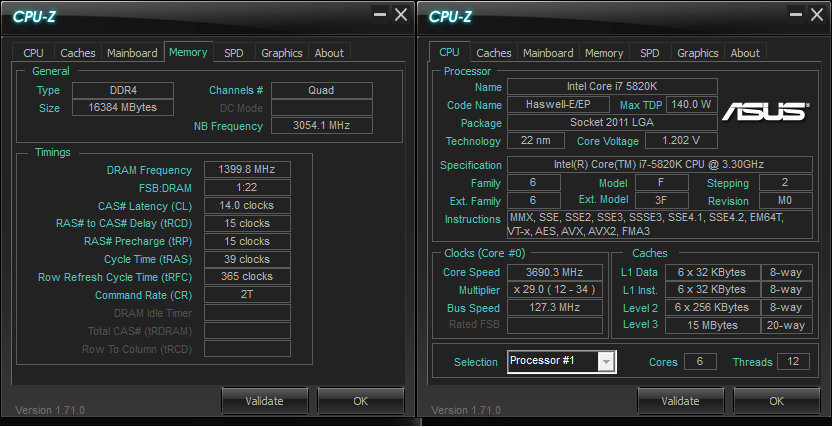Click the Level 3 20-way value
832x427 pixels.
[x=786, y=325]
